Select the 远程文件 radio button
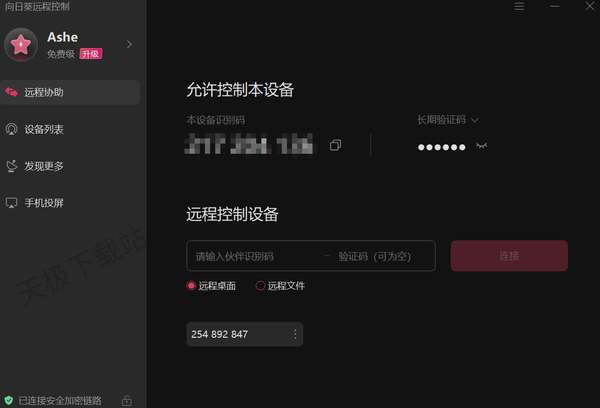The width and height of the screenshot is (600, 408). 260,286
